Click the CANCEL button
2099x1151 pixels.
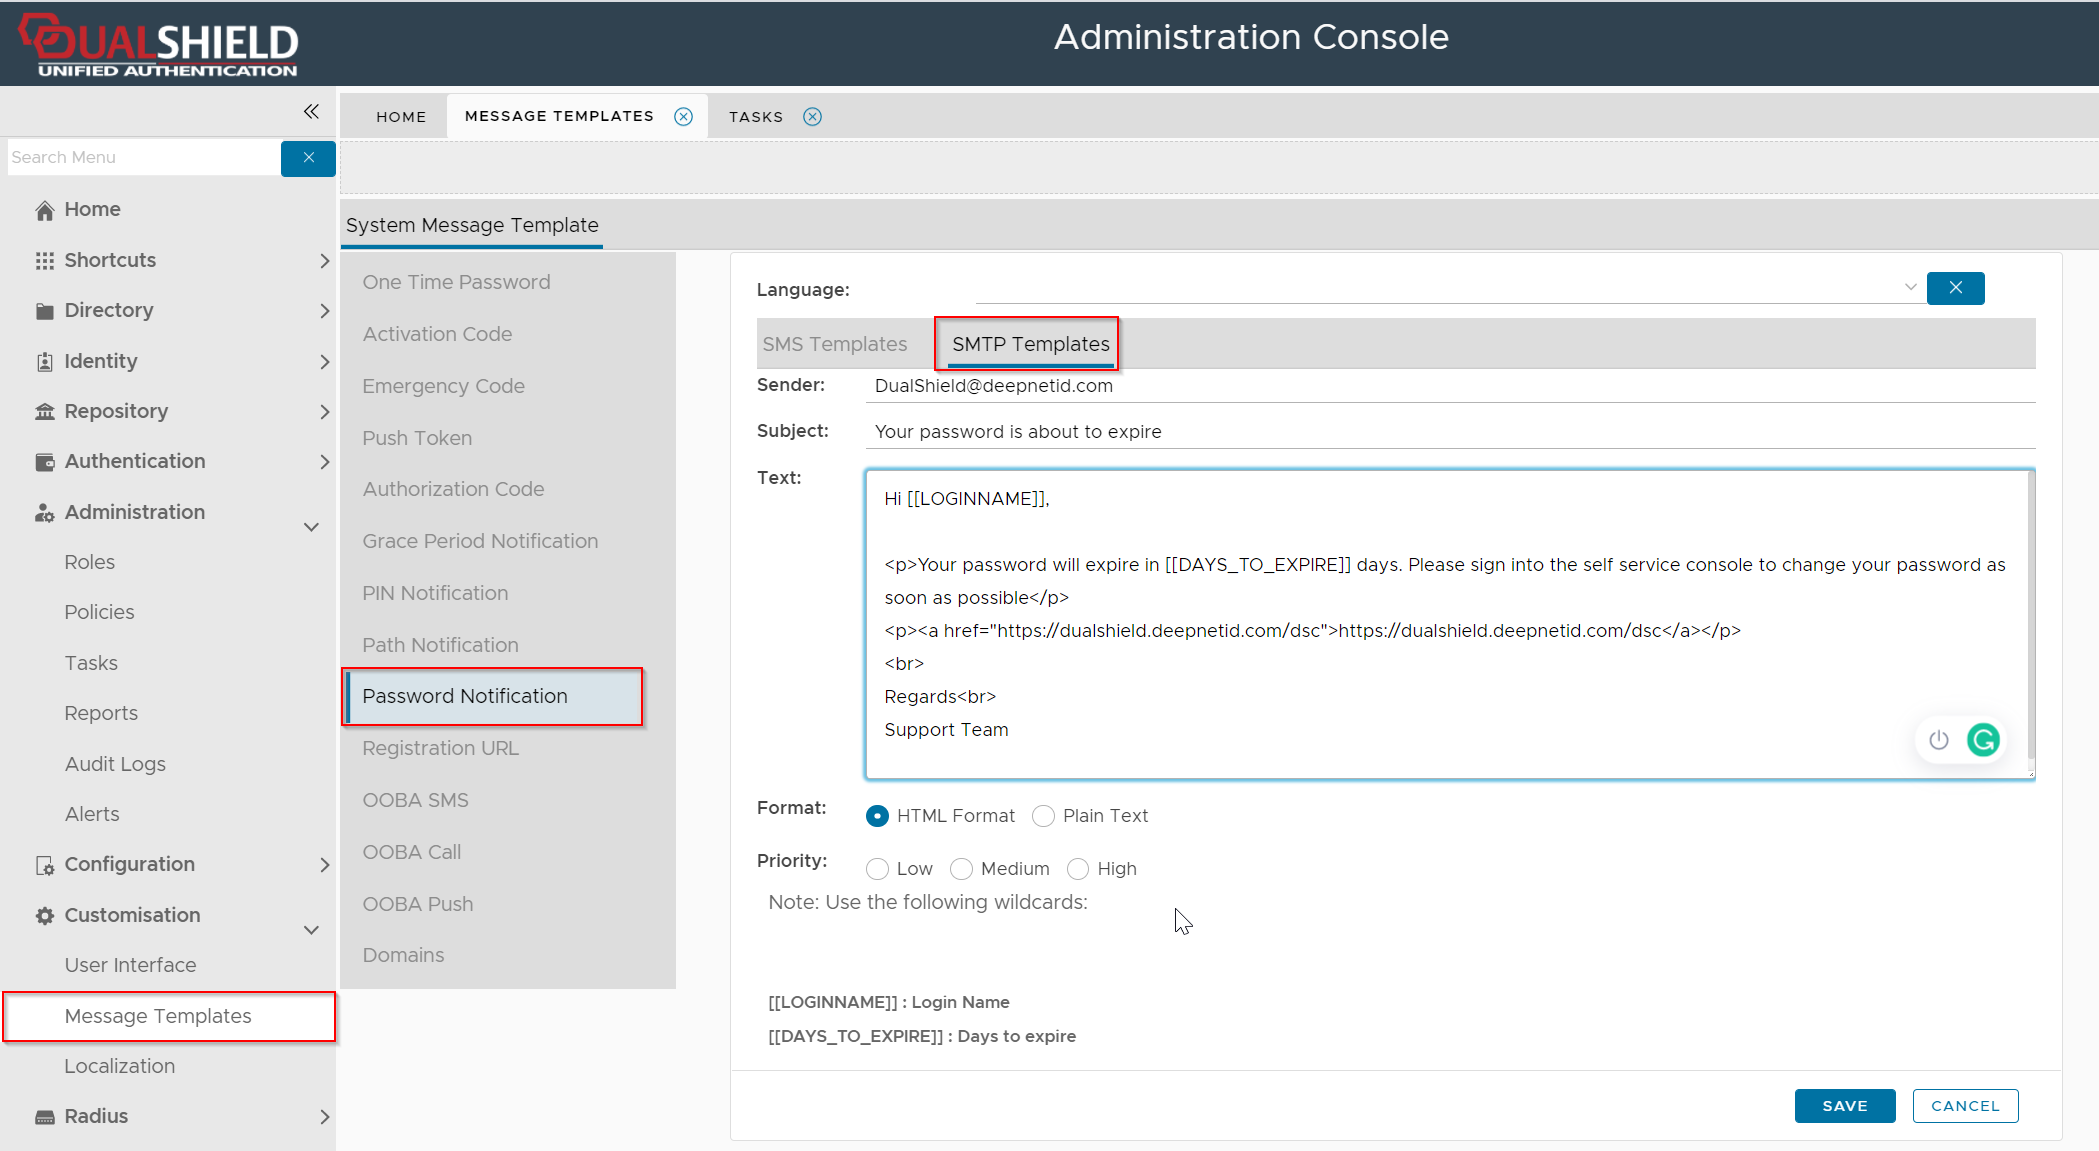coord(1964,1105)
